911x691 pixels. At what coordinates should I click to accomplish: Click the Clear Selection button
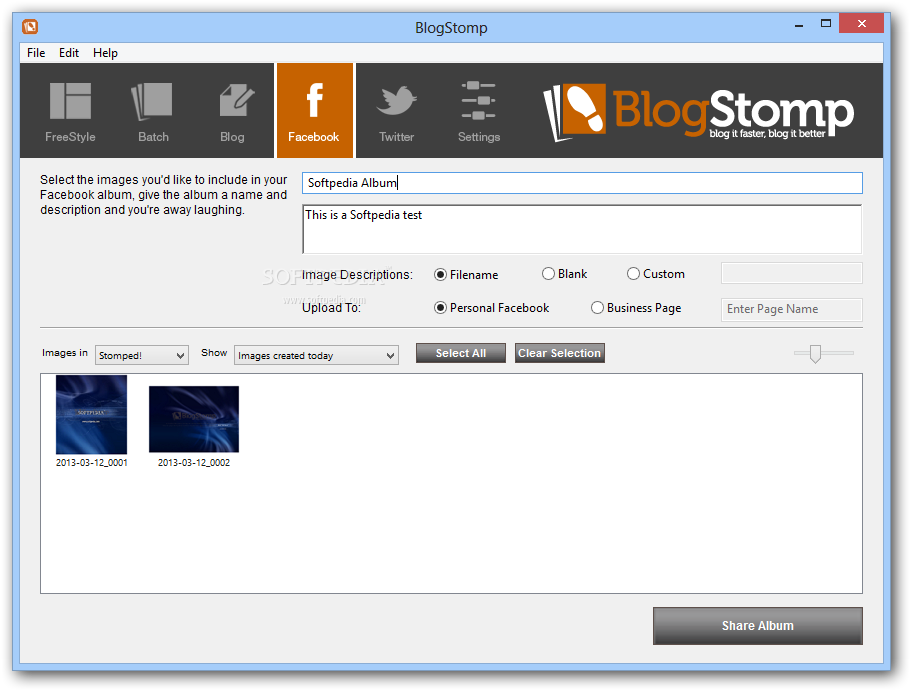point(559,353)
